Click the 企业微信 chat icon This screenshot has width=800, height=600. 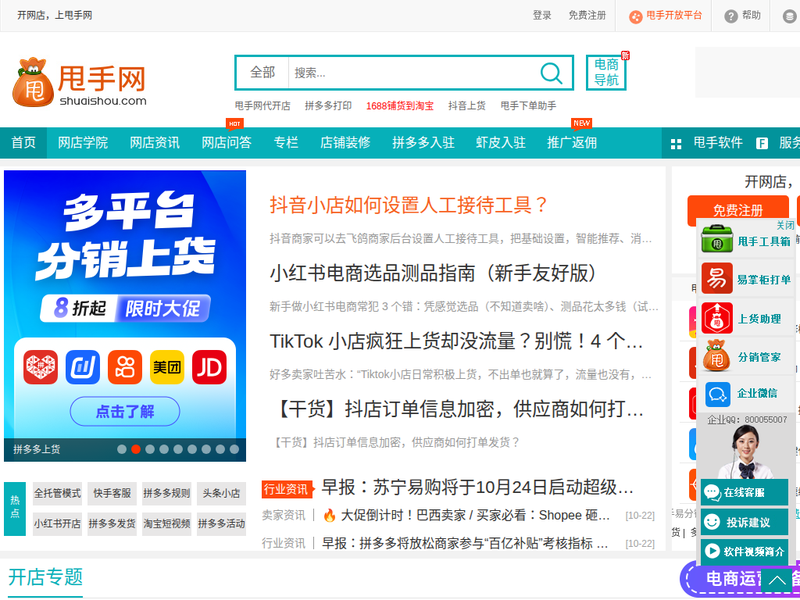click(x=716, y=393)
